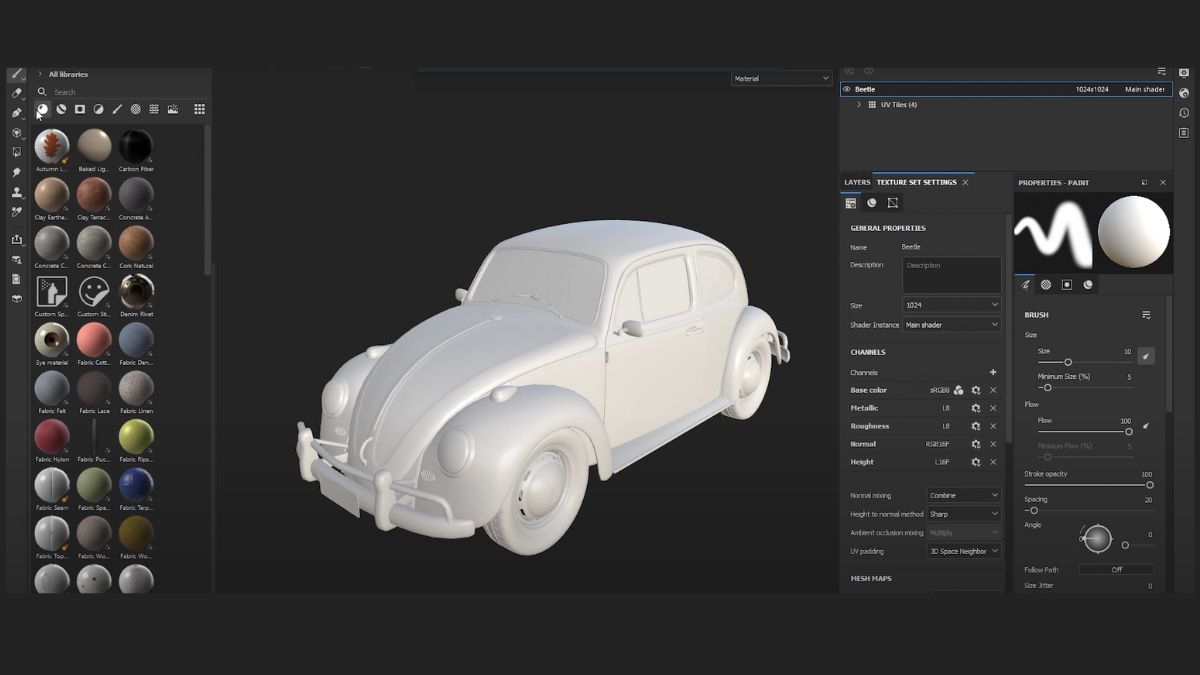This screenshot has height=675, width=1200.
Task: Close the Texture Set Settings tab
Action: click(966, 182)
